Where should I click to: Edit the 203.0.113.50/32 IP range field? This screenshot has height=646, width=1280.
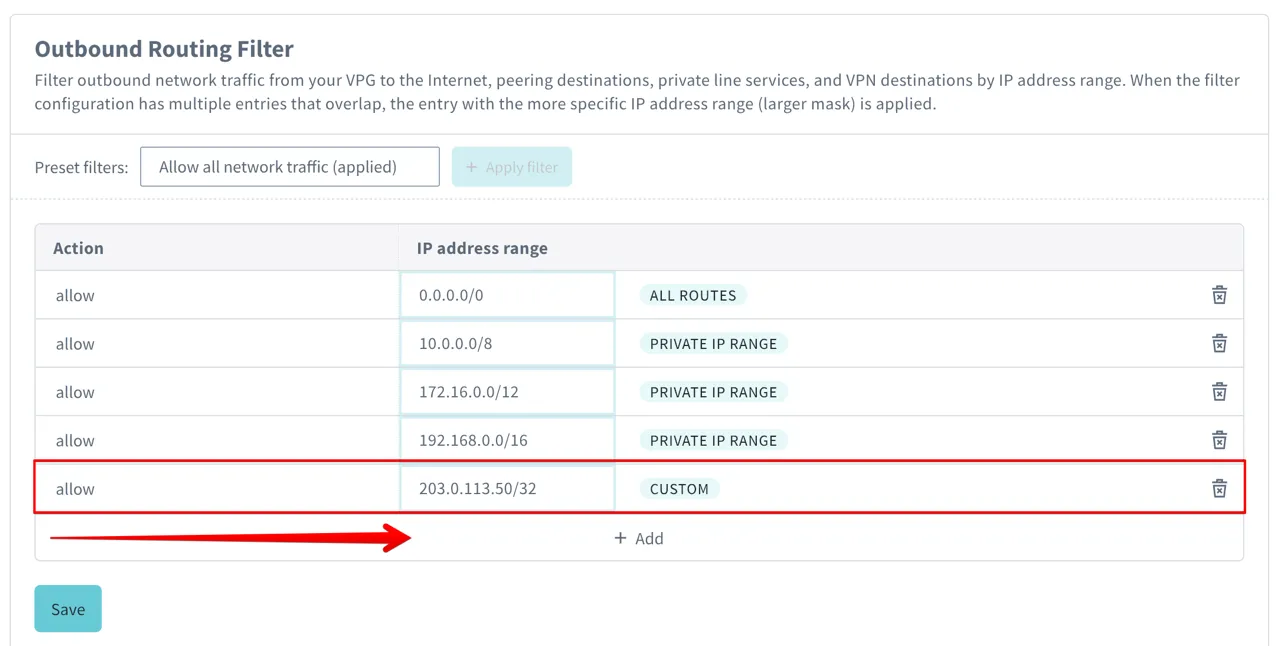click(507, 489)
